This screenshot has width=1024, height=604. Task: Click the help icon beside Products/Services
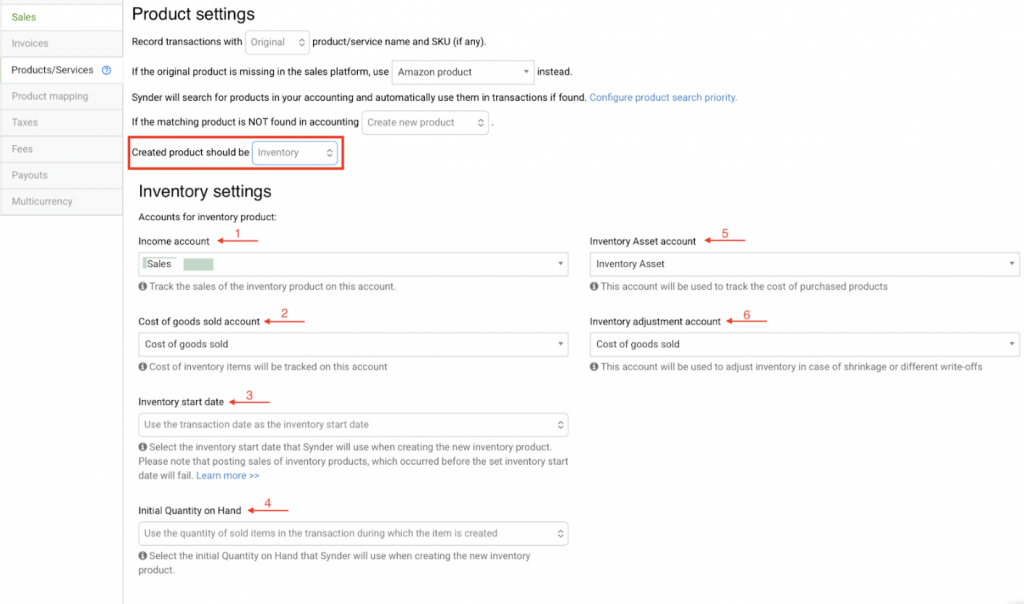[x=108, y=70]
